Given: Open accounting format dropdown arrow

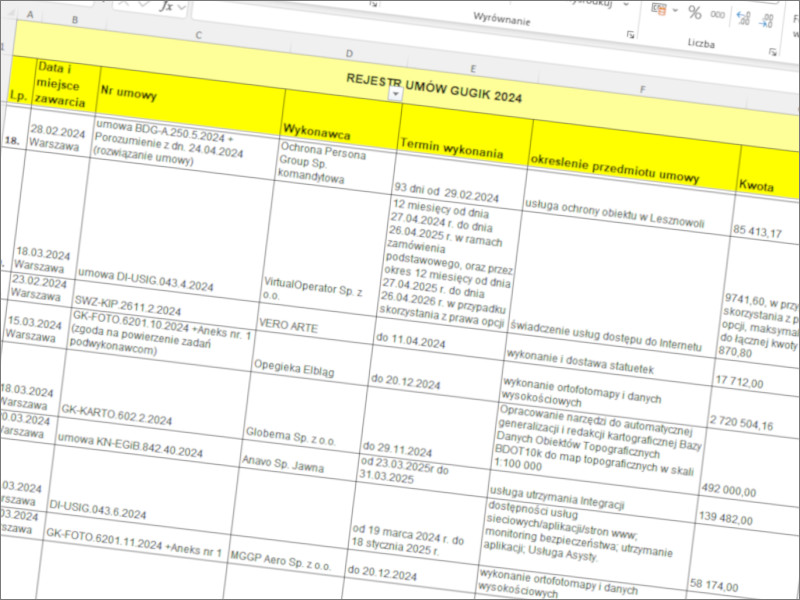Looking at the screenshot, I should pyautogui.click(x=675, y=10).
